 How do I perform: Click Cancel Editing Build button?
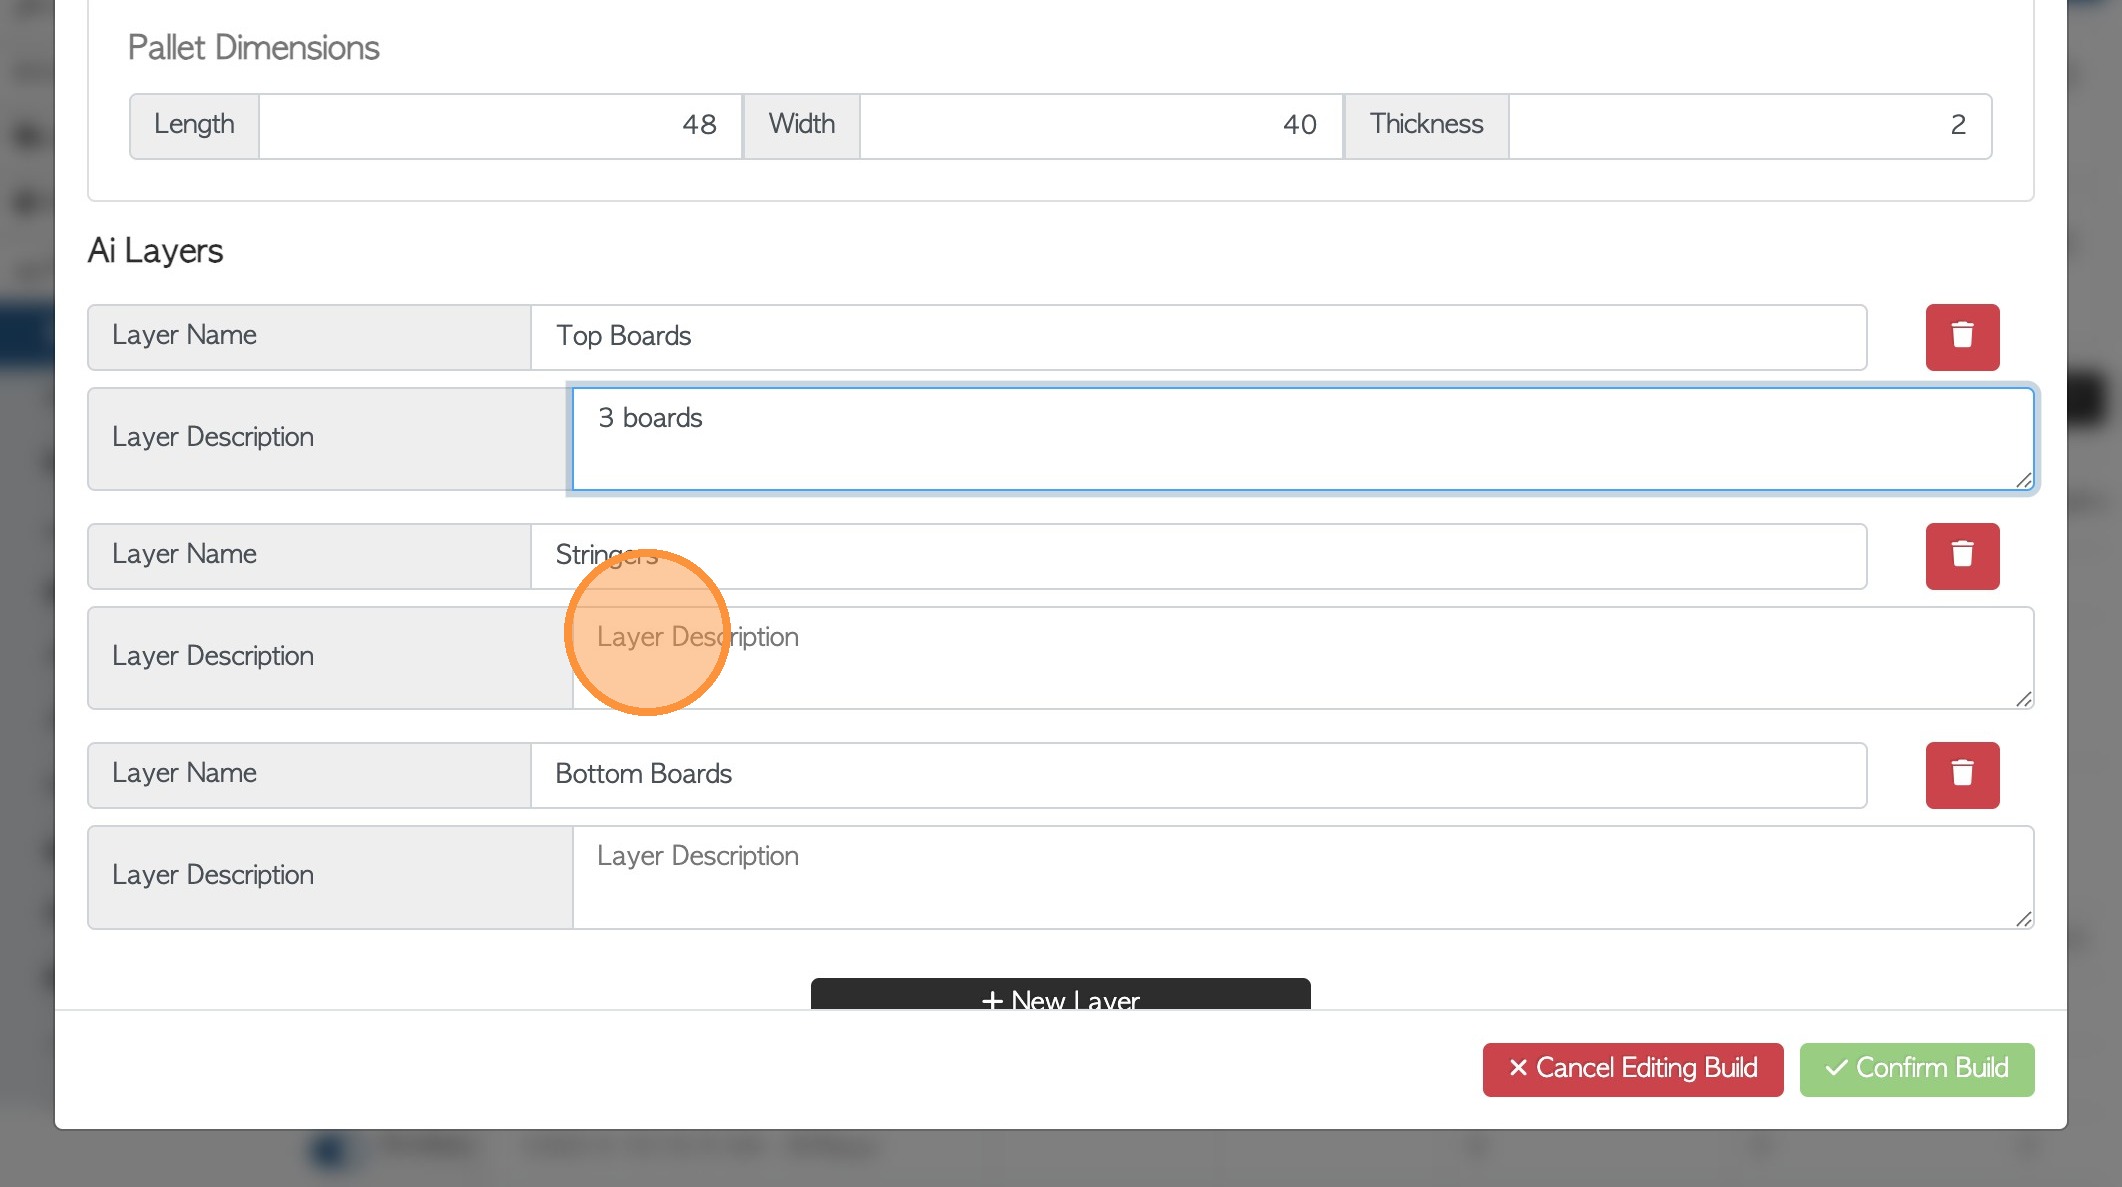coord(1632,1069)
